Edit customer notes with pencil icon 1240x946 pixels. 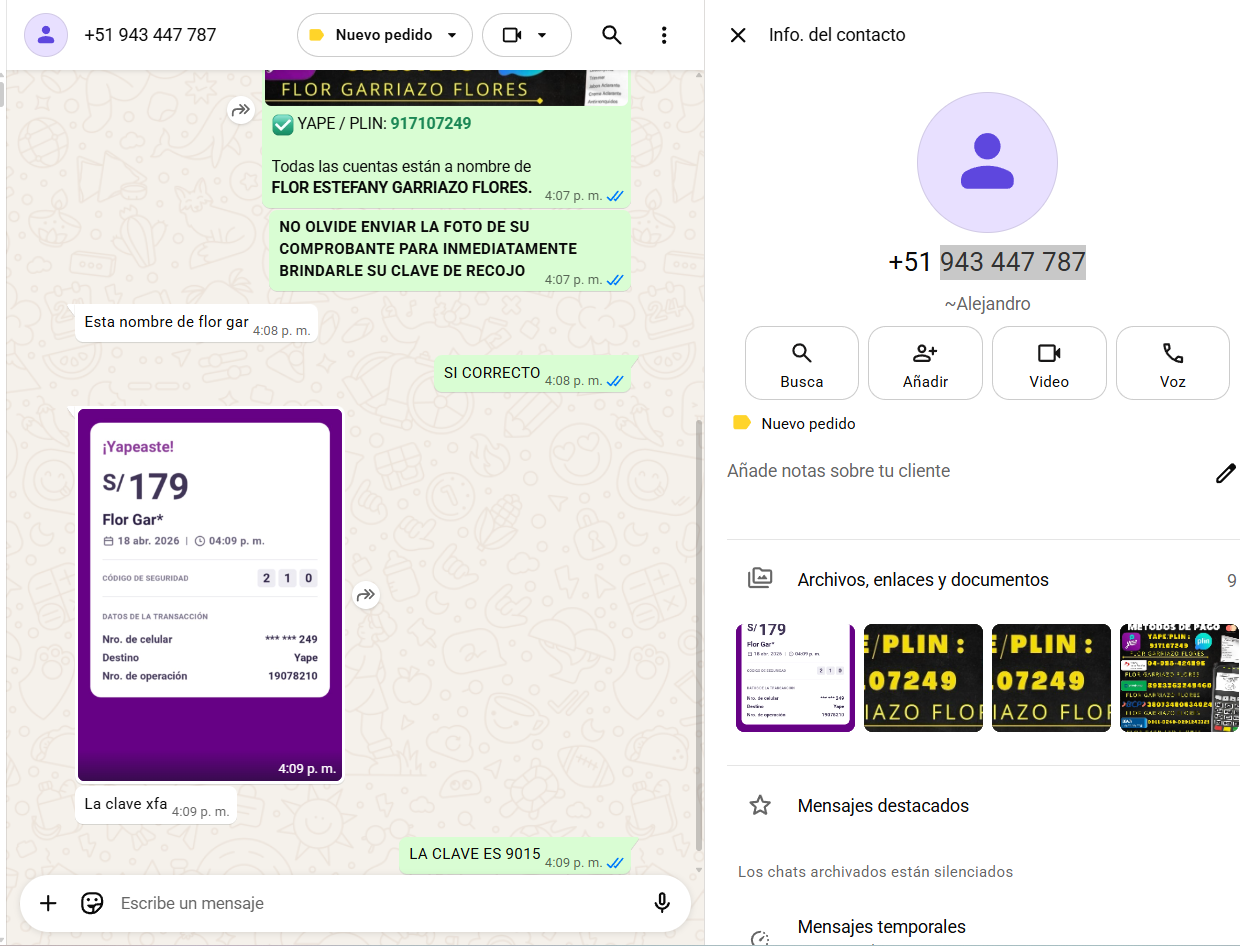coord(1225,473)
